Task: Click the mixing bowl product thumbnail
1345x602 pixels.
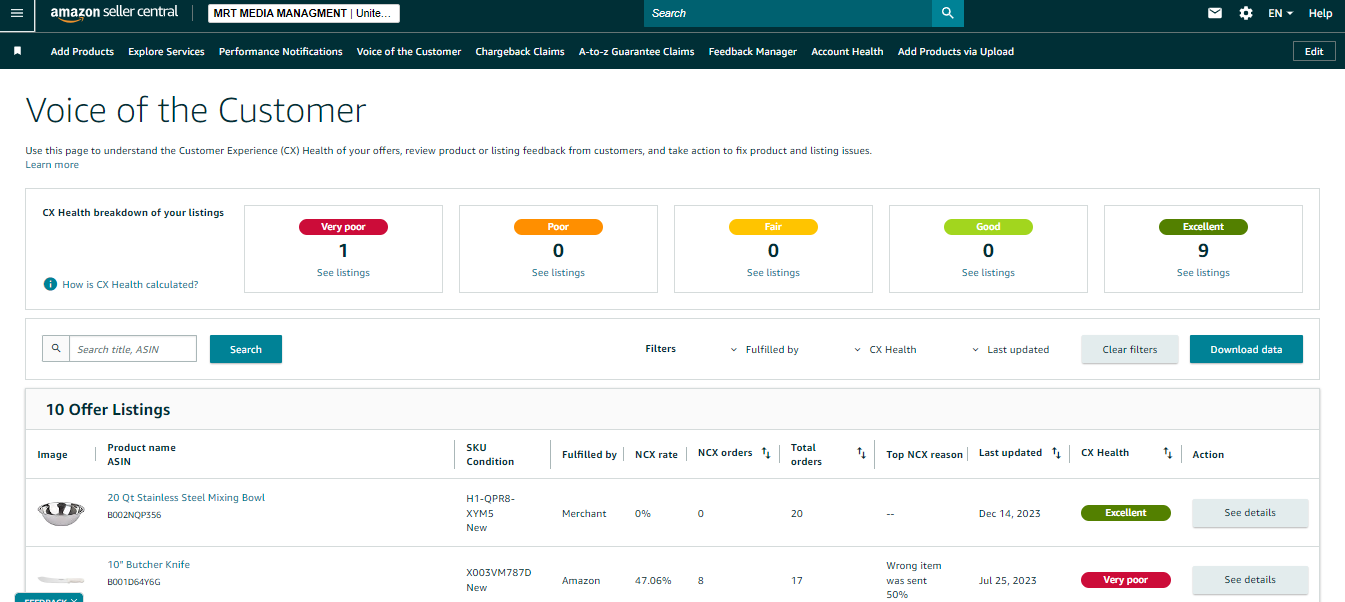Action: point(61,512)
